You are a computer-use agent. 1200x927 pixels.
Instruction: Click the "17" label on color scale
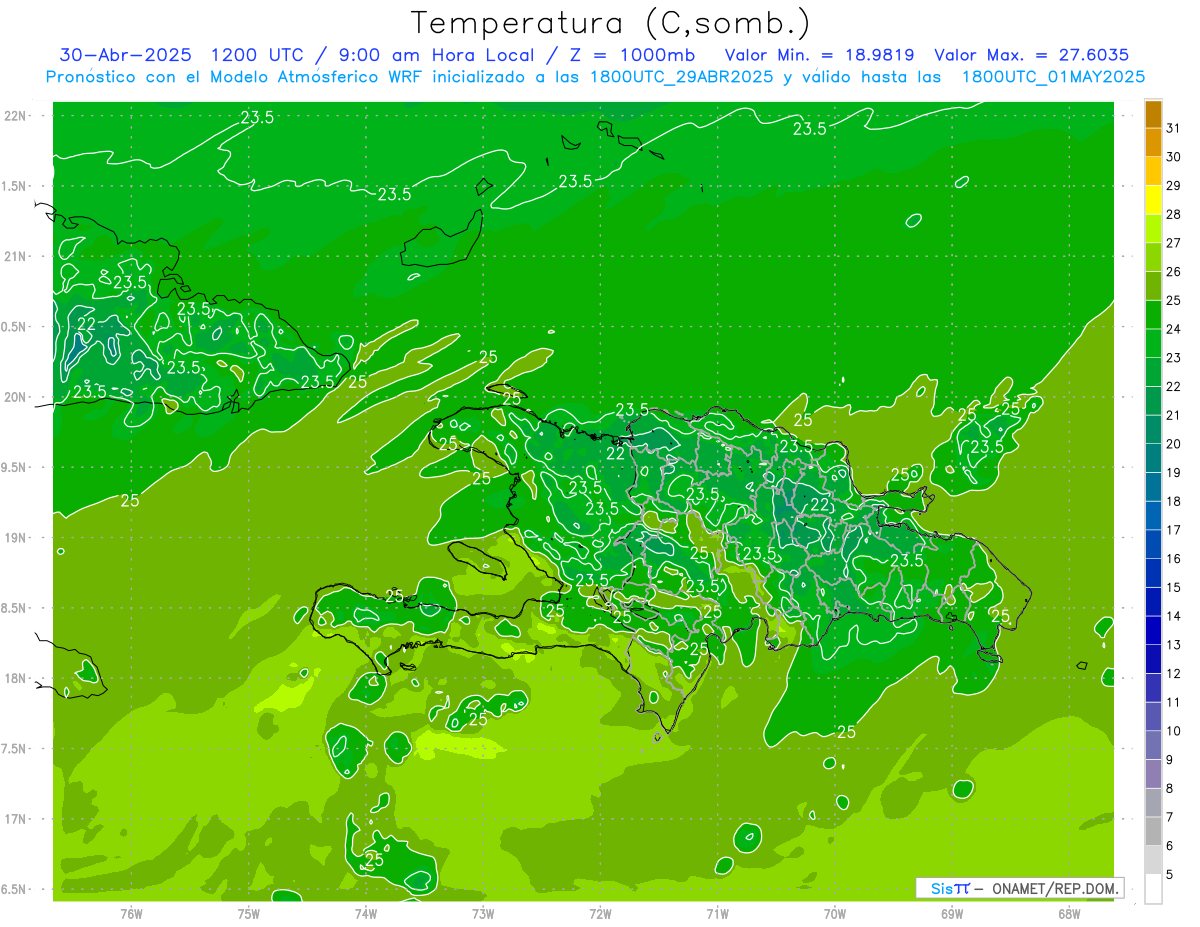[x=1174, y=530]
